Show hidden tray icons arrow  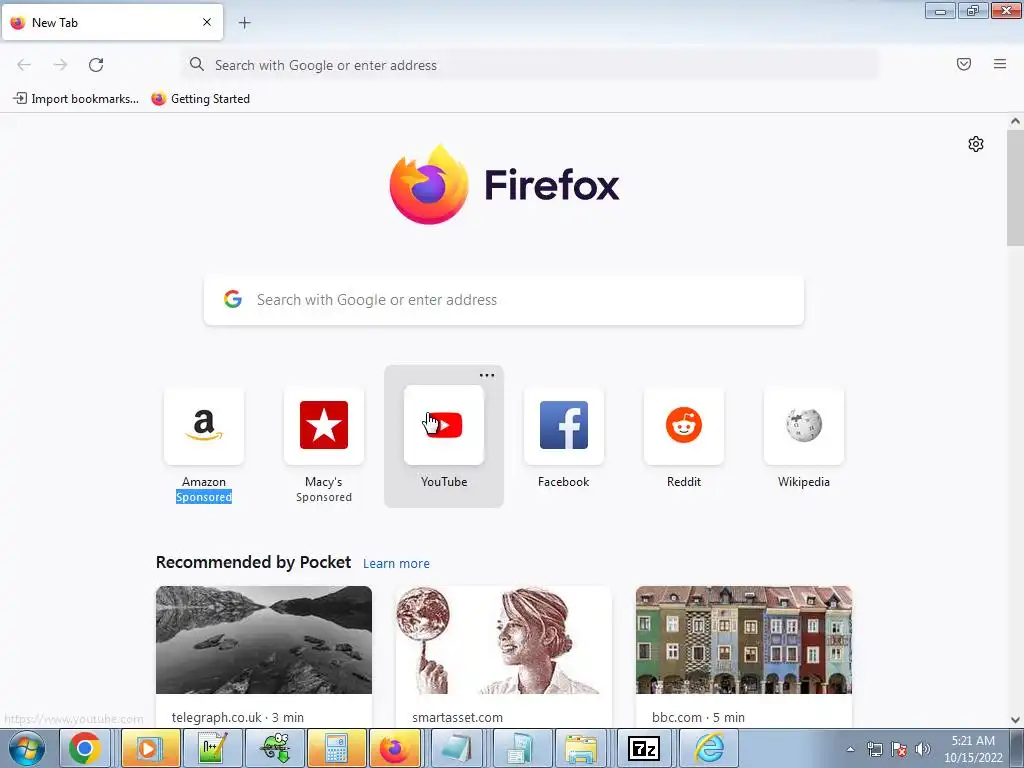850,749
